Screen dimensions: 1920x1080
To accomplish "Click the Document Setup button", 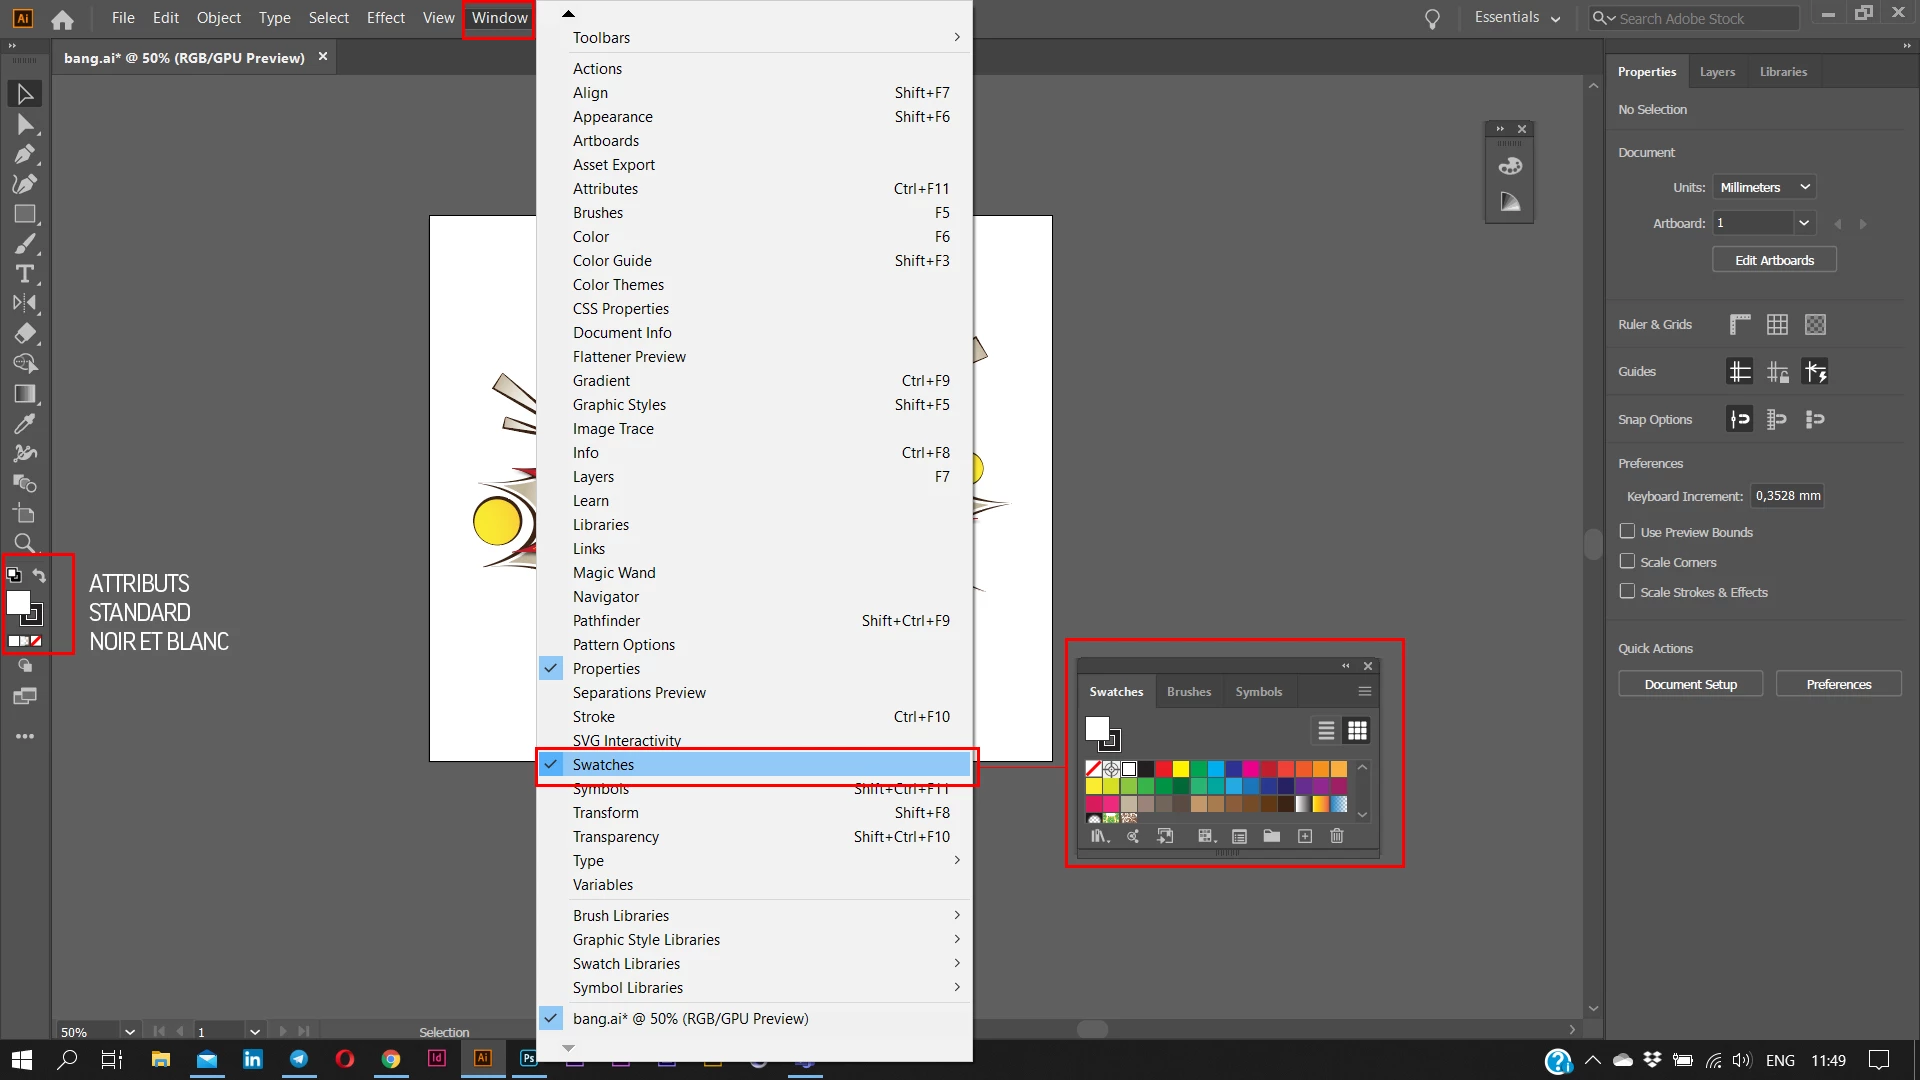I will coord(1690,684).
